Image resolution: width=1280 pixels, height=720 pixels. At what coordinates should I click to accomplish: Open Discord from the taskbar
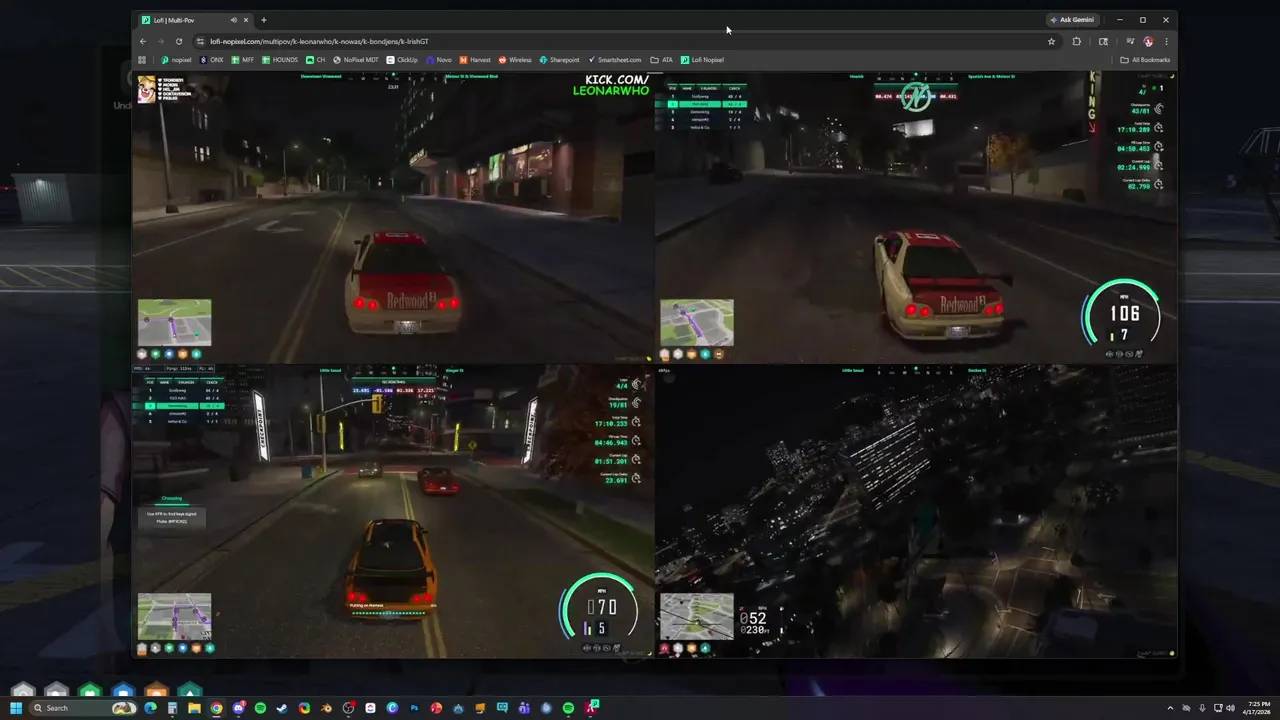coord(238,708)
